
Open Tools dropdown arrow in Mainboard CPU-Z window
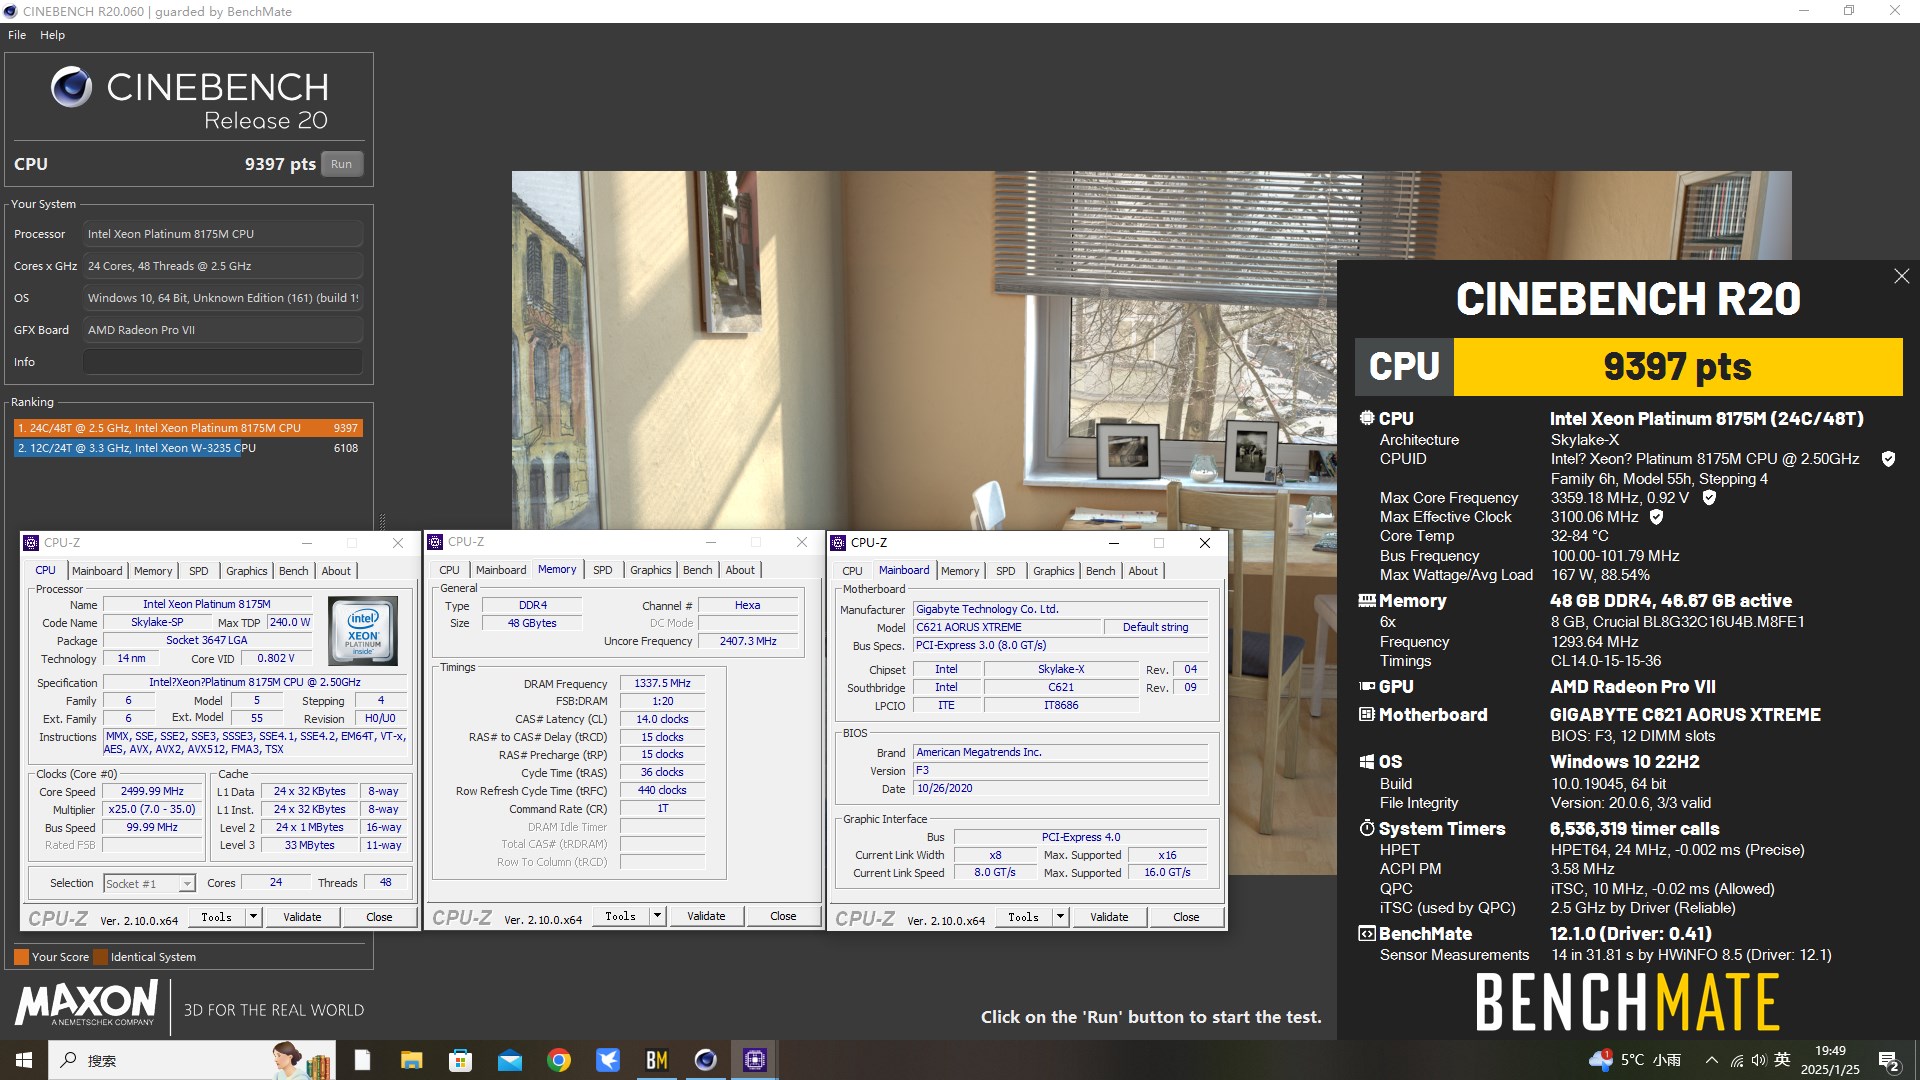point(1060,916)
